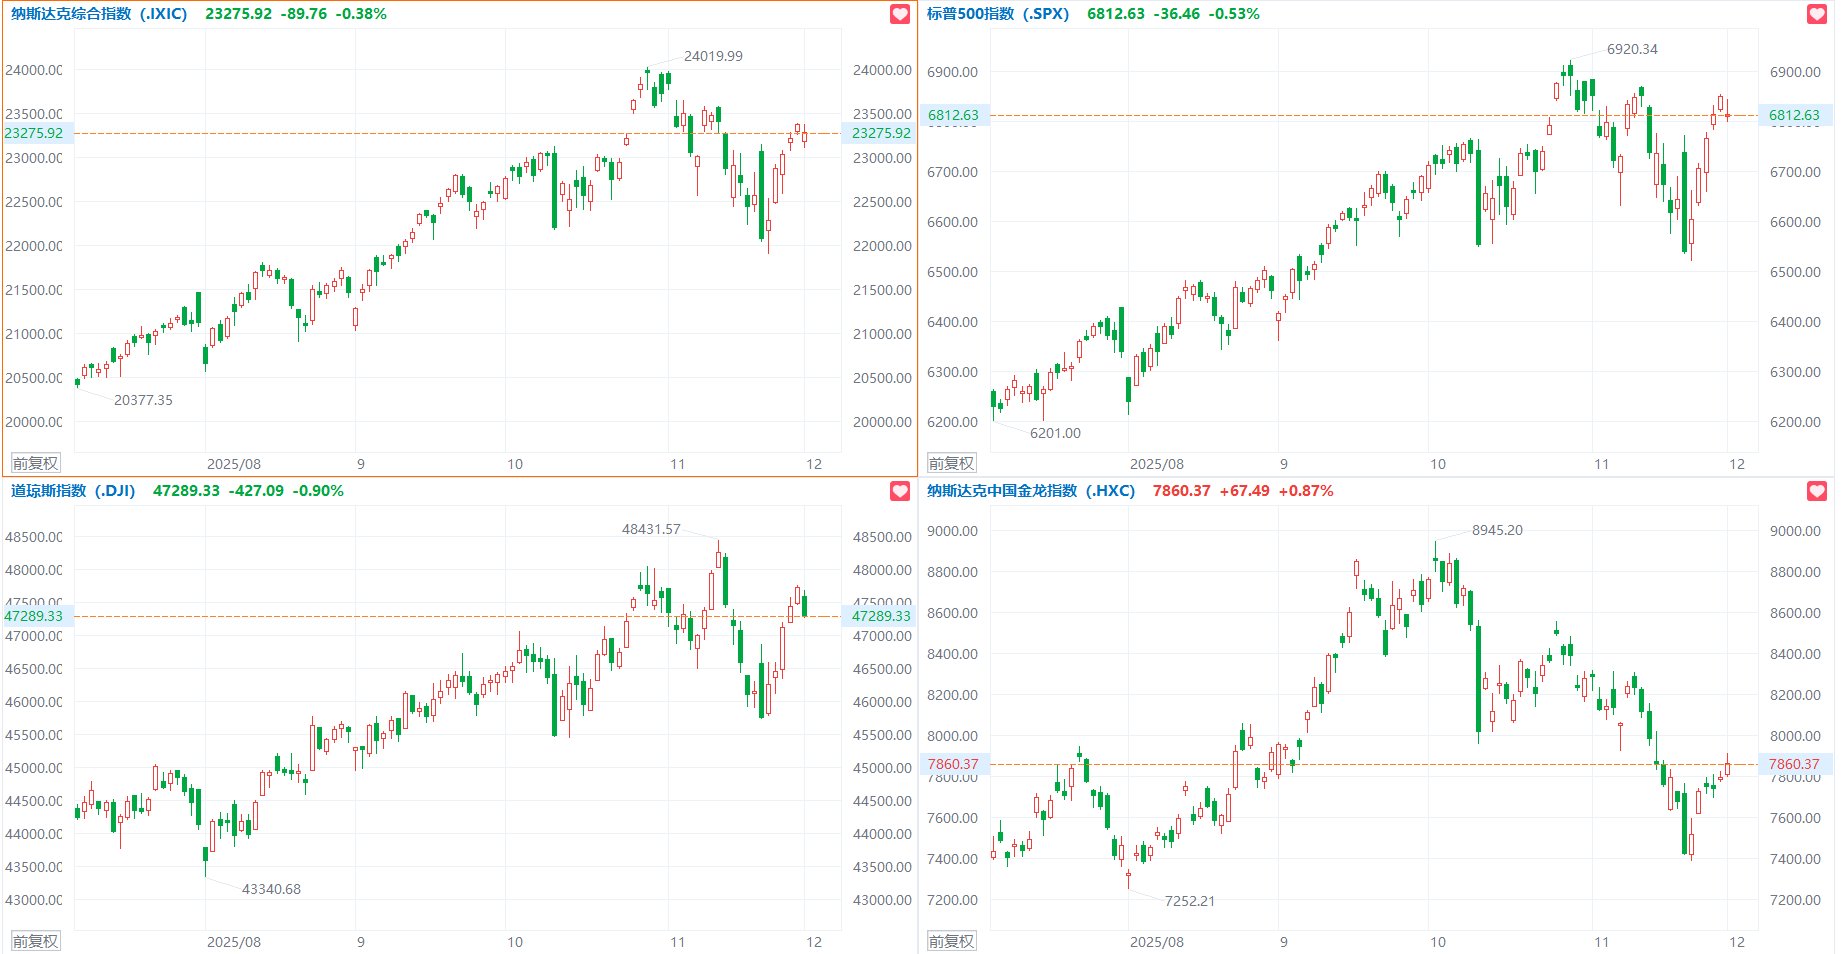Screen dimensions: 1844x954
Task: Open the 前复权 selector in the .IXIC chart
Action: [x=35, y=463]
